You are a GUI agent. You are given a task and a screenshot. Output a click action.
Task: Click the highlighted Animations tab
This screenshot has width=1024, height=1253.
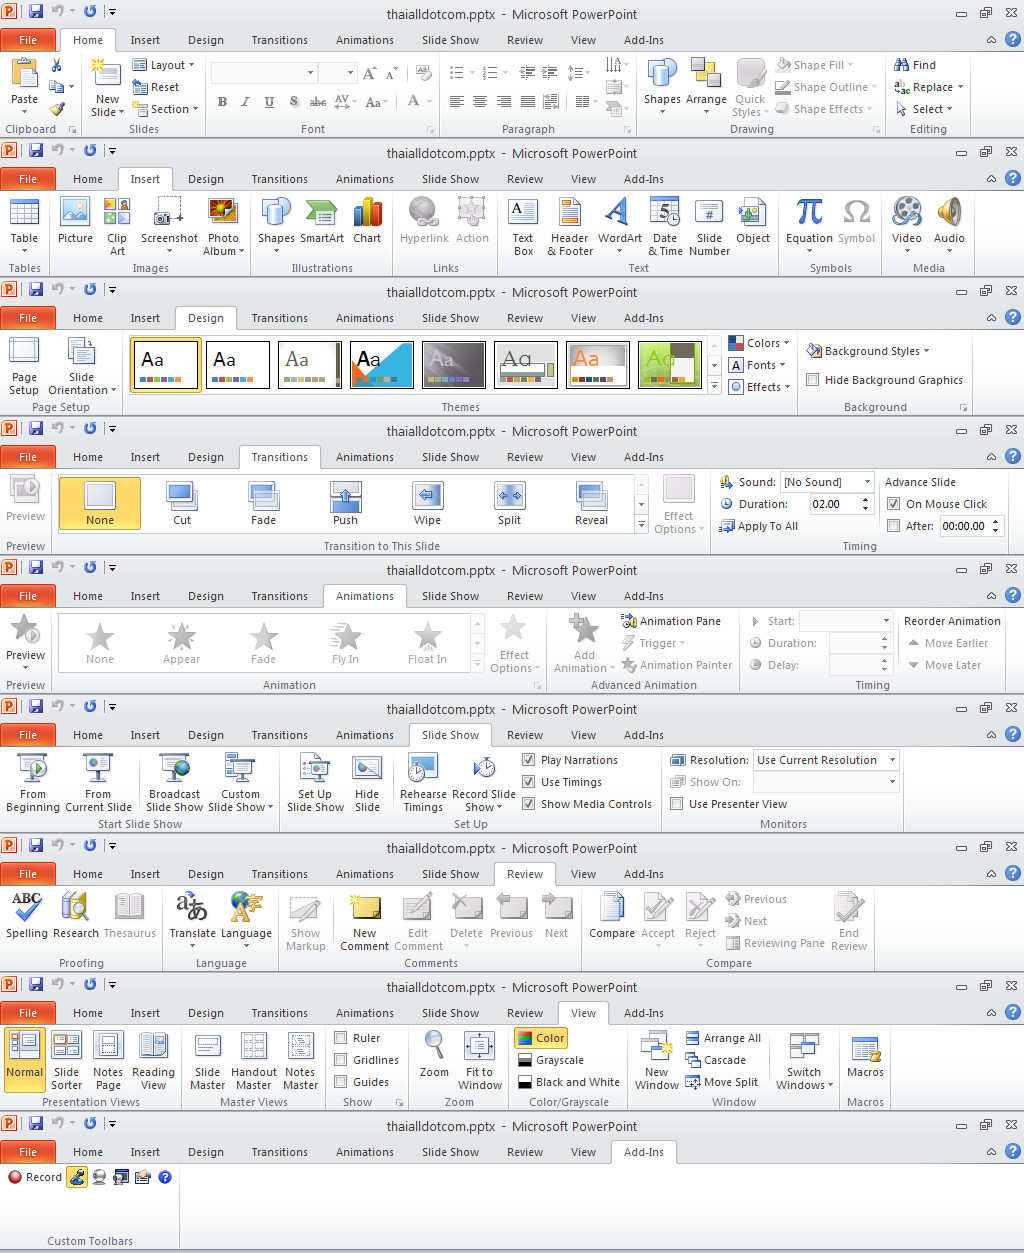point(365,596)
